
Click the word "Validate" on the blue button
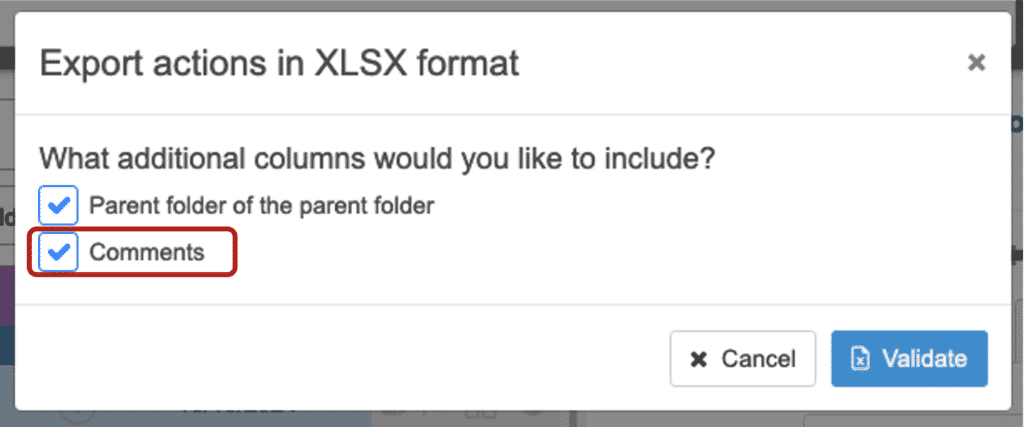924,359
